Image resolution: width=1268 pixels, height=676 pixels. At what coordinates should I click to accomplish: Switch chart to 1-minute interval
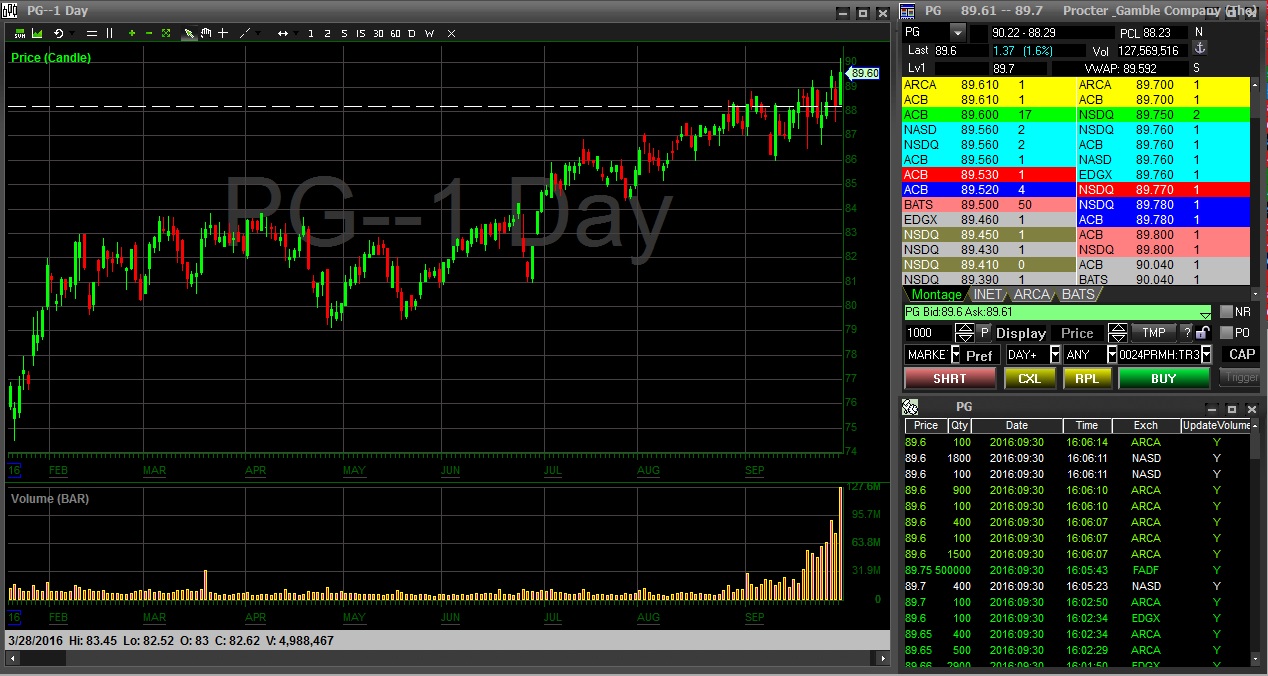311,33
